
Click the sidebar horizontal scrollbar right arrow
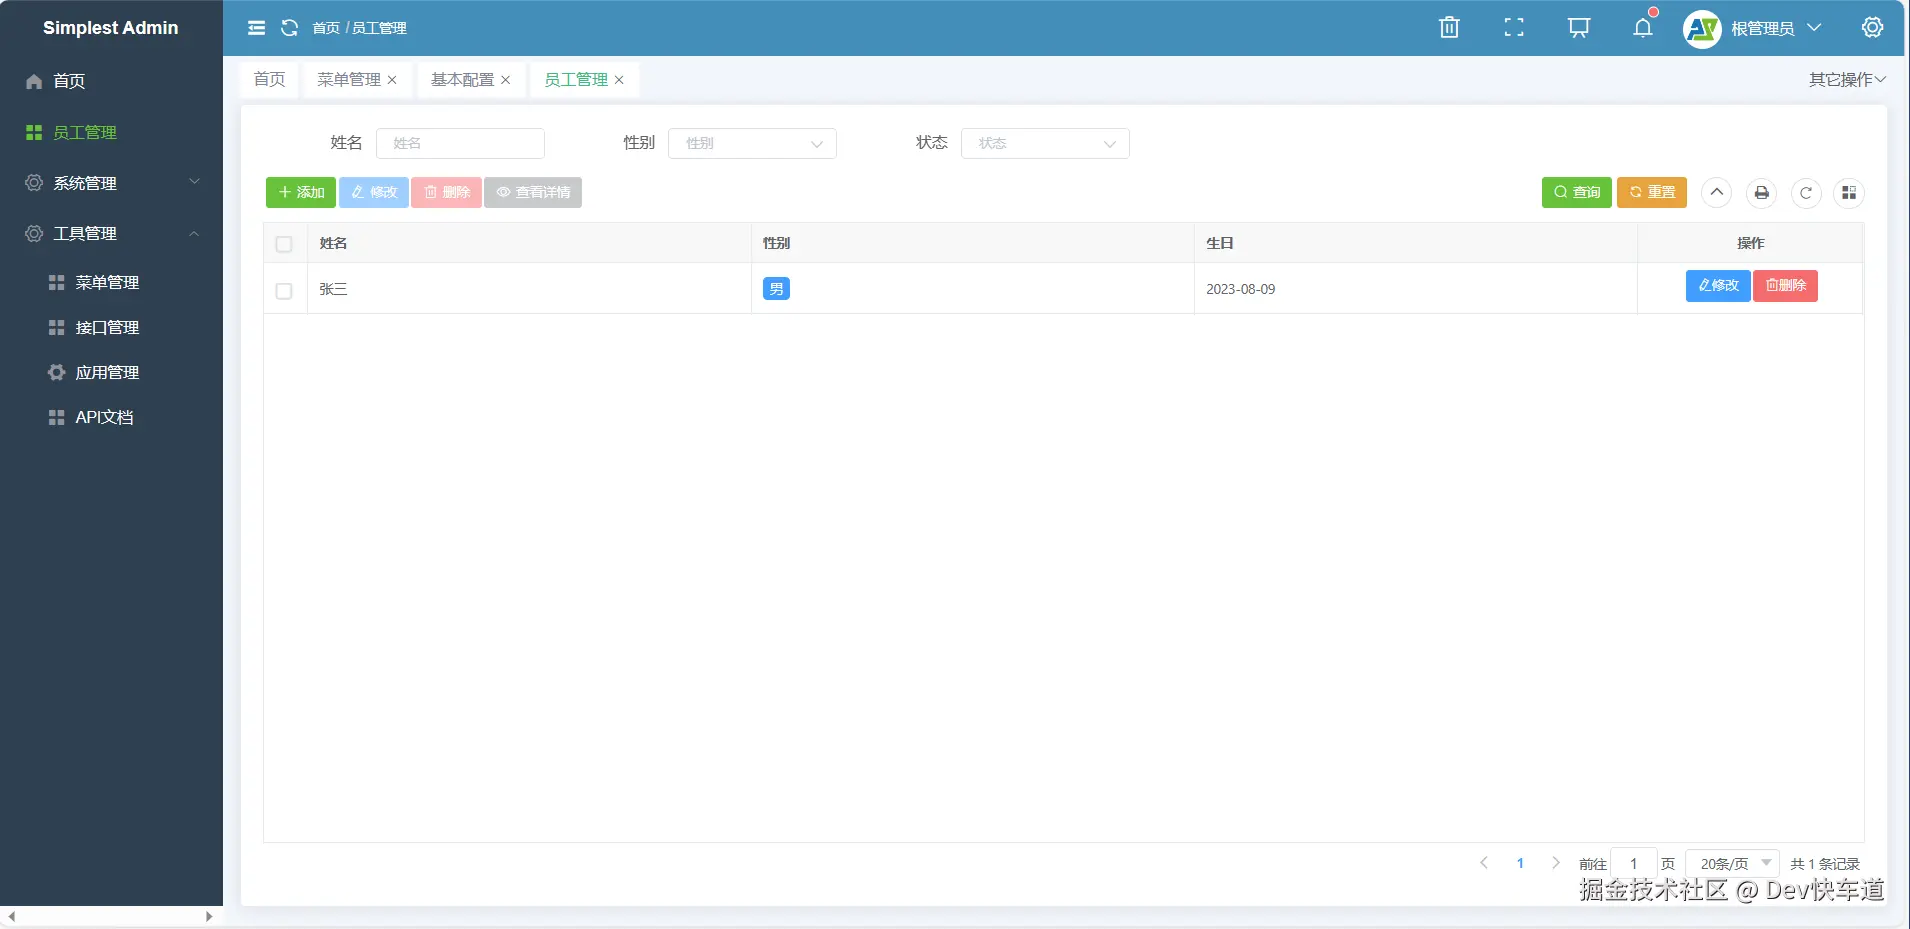(x=209, y=917)
